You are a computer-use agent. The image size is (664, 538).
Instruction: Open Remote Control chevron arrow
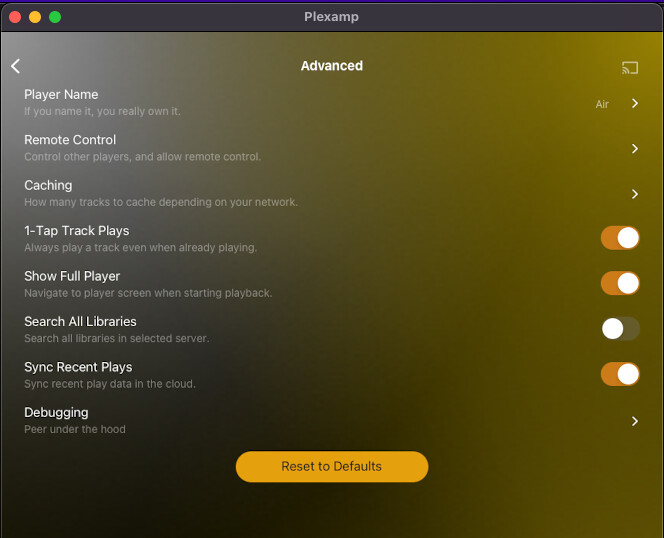(x=634, y=149)
